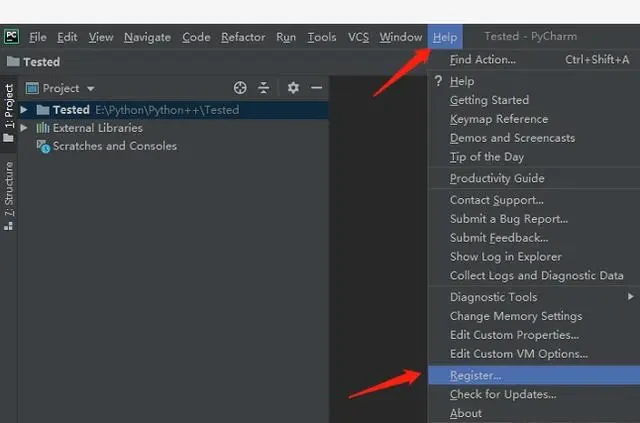
Task: Click the Scratches and Consoles icon
Action: 43,146
